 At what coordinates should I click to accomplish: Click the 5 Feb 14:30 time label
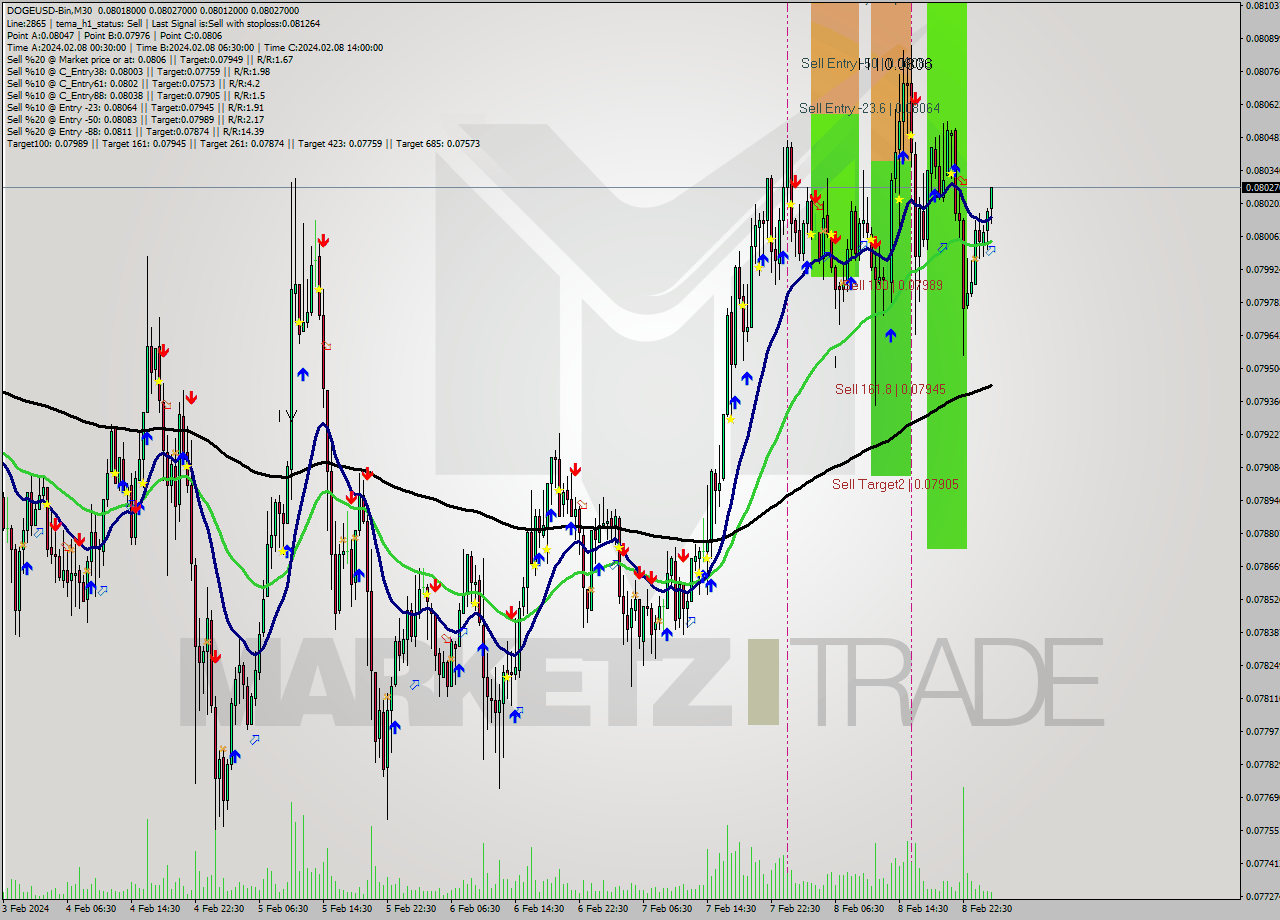tap(346, 909)
